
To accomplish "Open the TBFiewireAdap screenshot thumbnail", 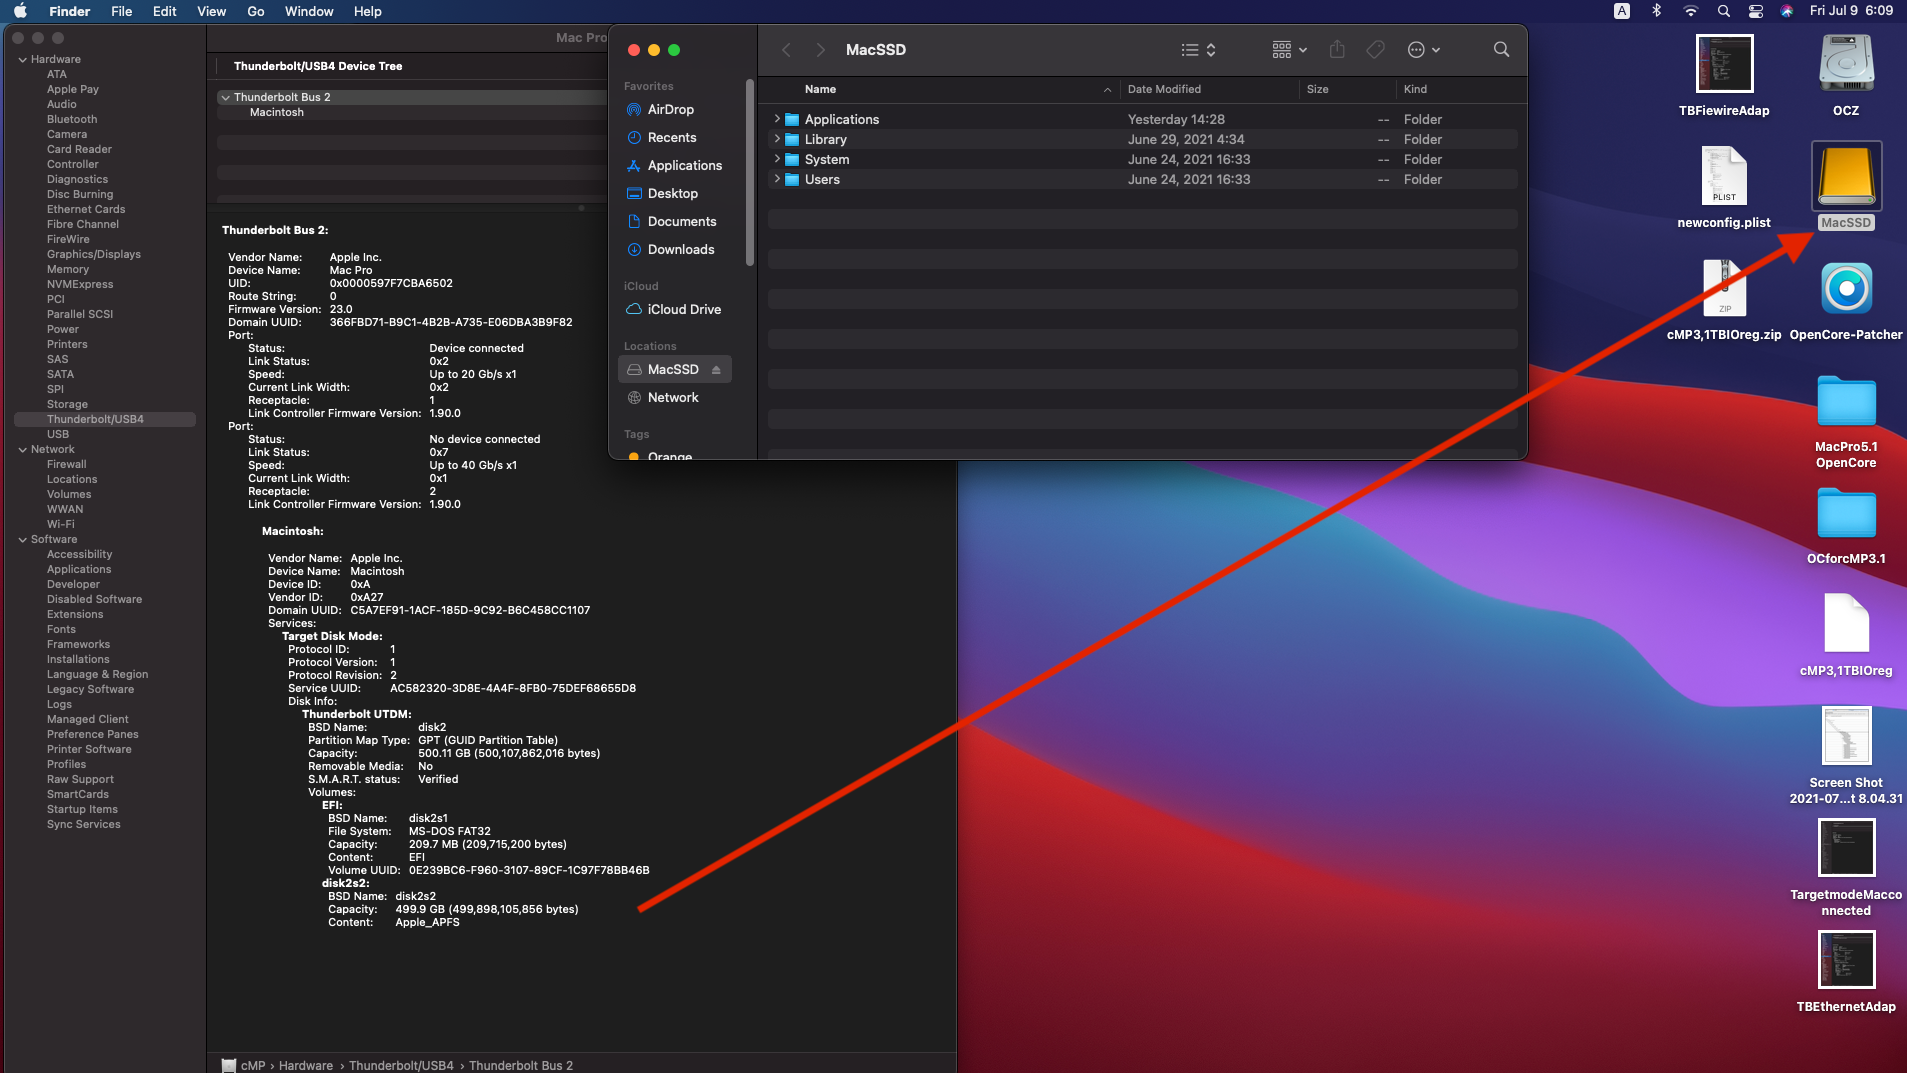I will tap(1724, 65).
